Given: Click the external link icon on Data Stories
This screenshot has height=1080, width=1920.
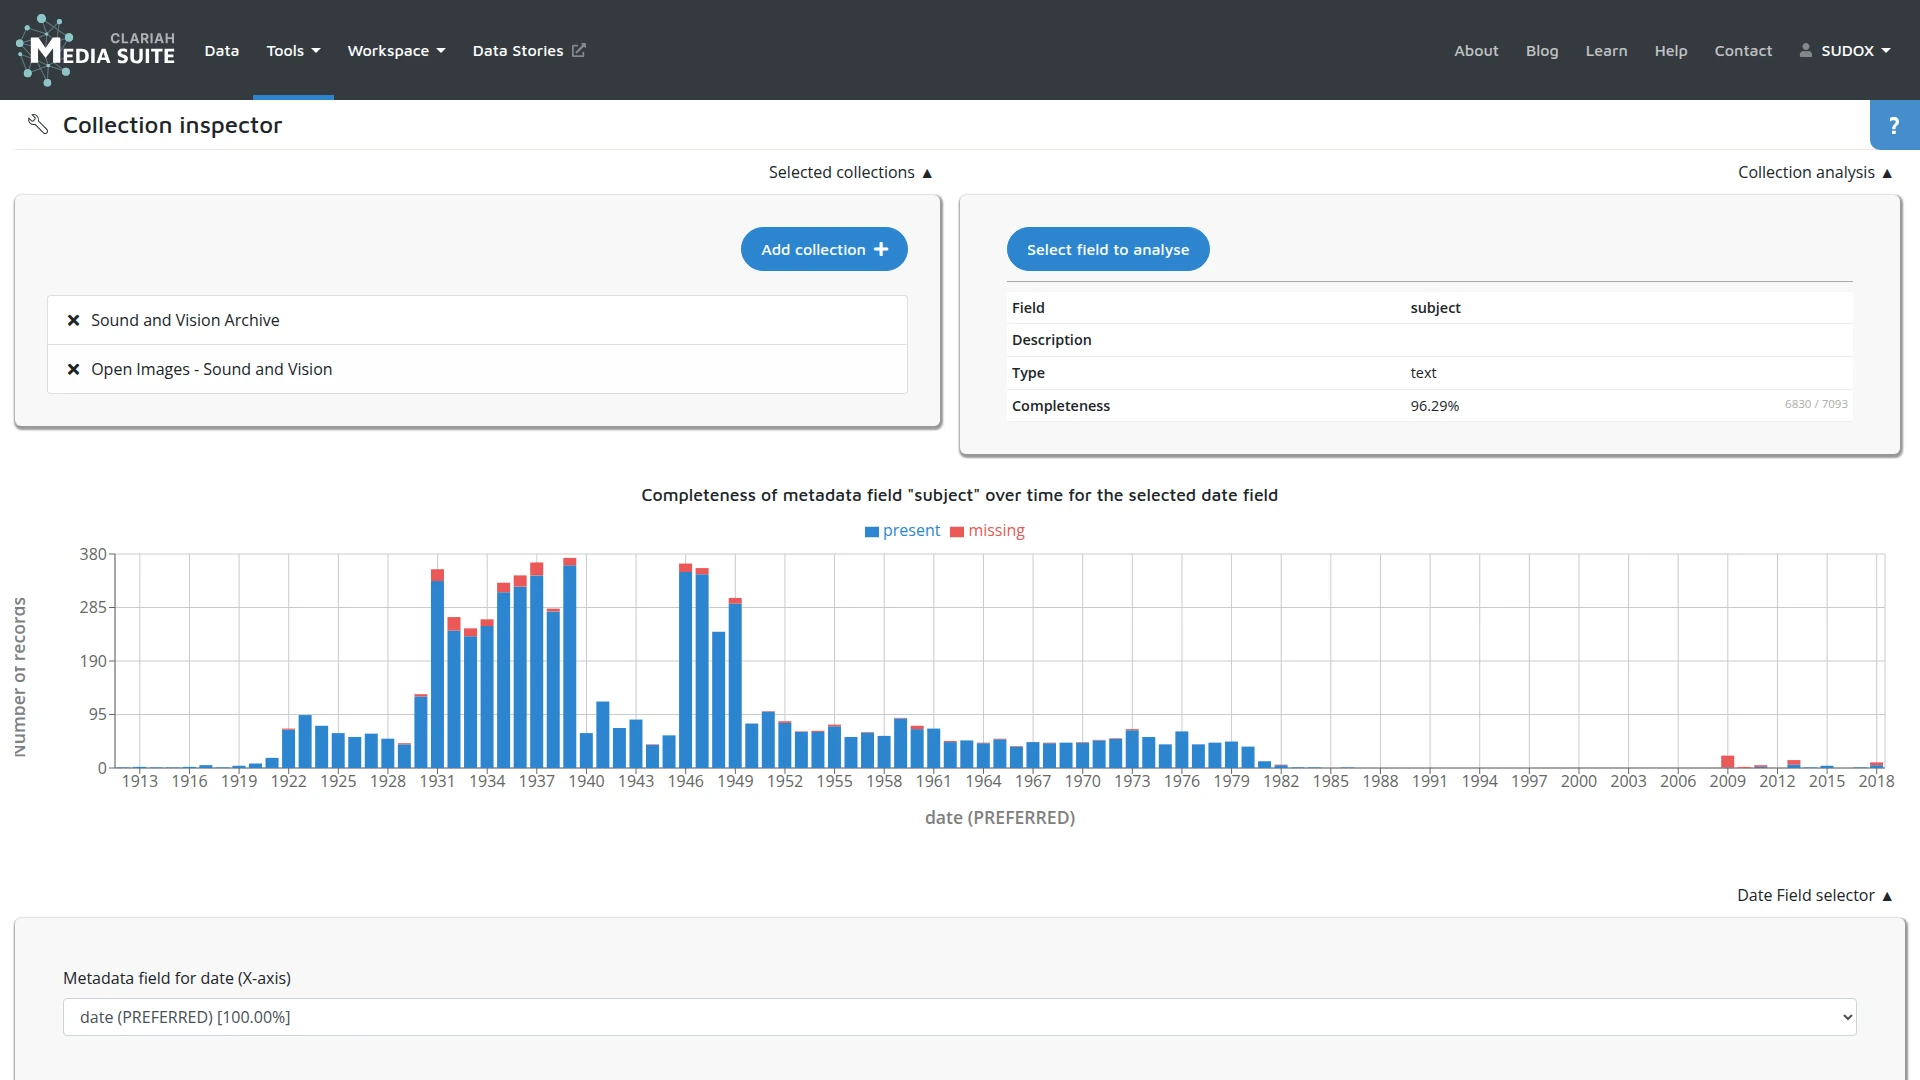Looking at the screenshot, I should (x=579, y=50).
